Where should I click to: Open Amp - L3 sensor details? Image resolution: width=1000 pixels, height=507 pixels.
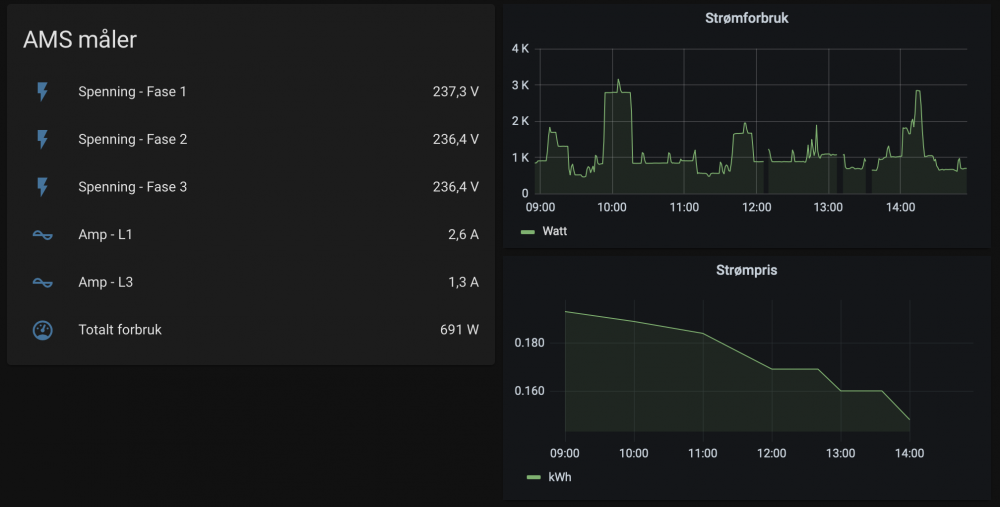tap(106, 283)
